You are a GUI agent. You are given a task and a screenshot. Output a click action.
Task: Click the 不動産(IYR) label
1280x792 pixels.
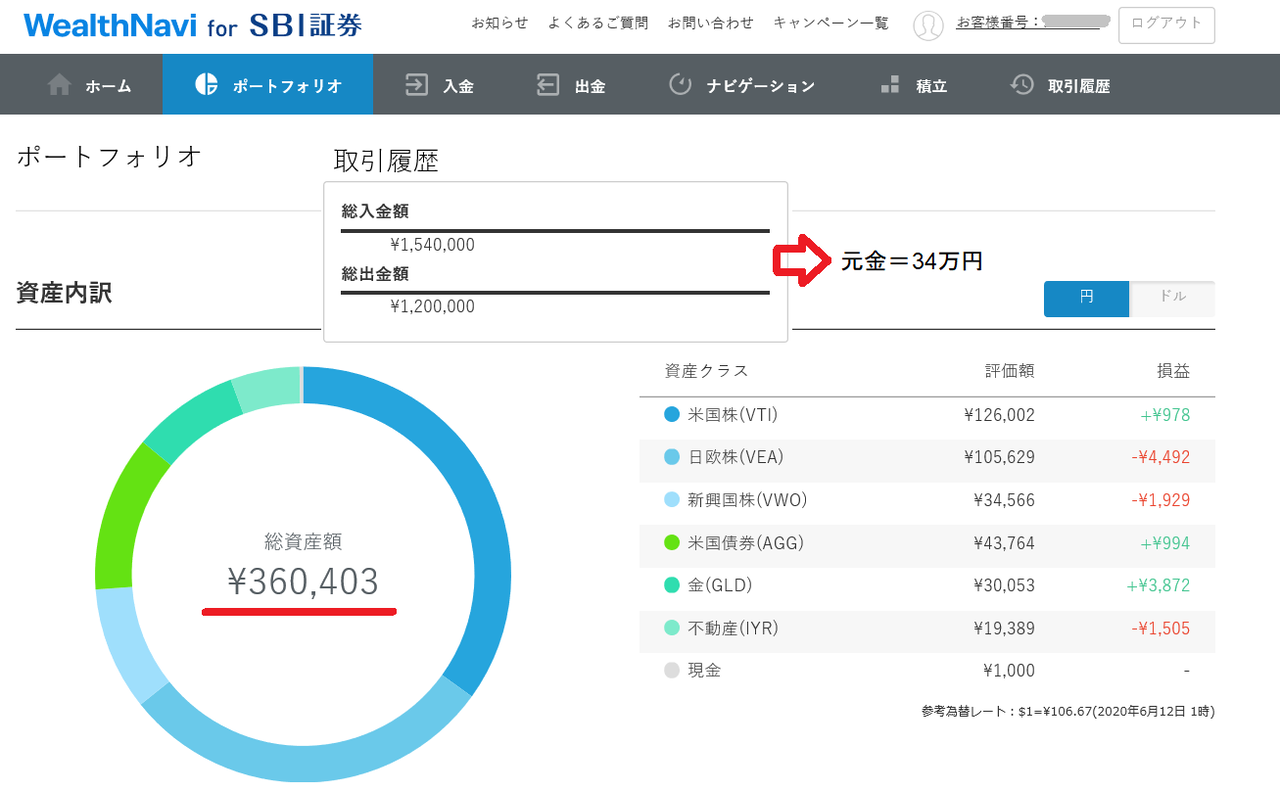(x=733, y=628)
